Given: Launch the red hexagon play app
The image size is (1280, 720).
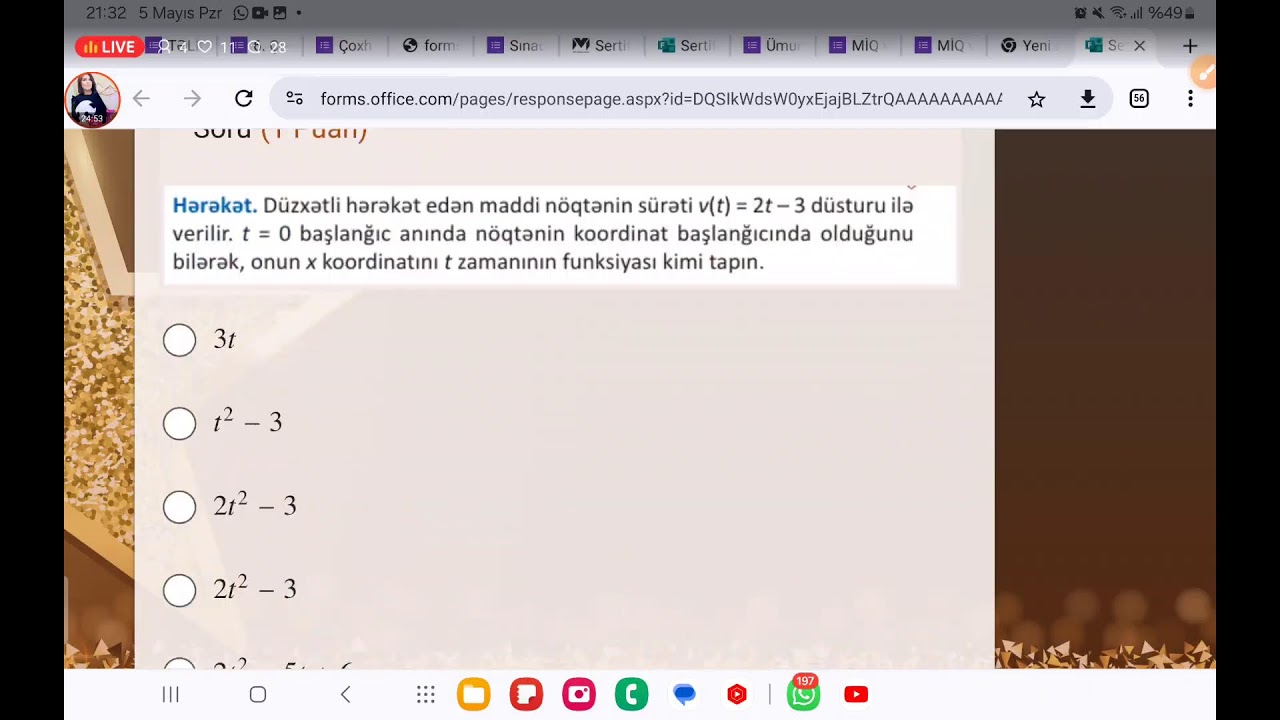Looking at the screenshot, I should 737,694.
